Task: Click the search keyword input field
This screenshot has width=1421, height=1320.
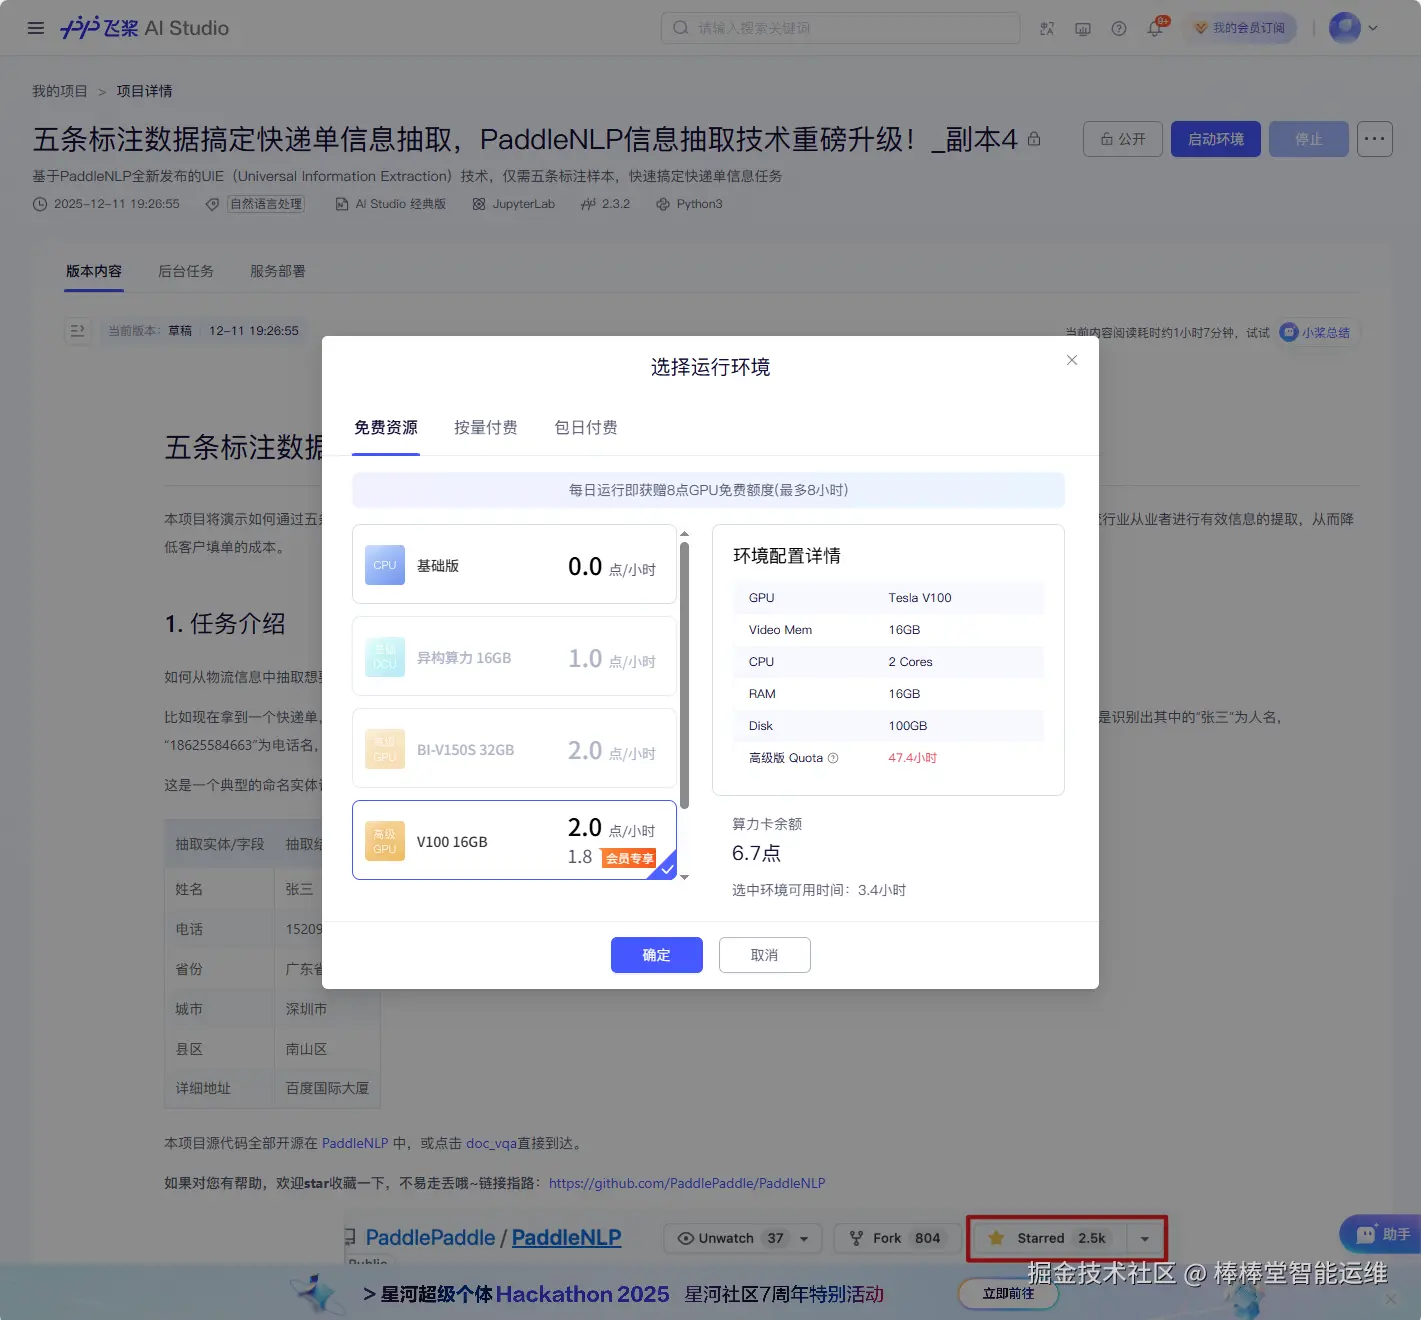Action: point(840,28)
